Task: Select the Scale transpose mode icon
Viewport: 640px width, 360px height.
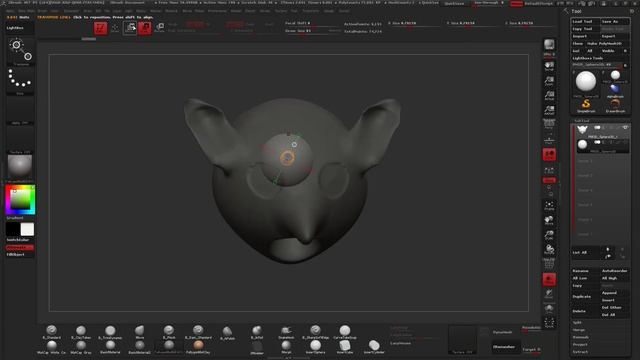Action: [x=144, y=28]
